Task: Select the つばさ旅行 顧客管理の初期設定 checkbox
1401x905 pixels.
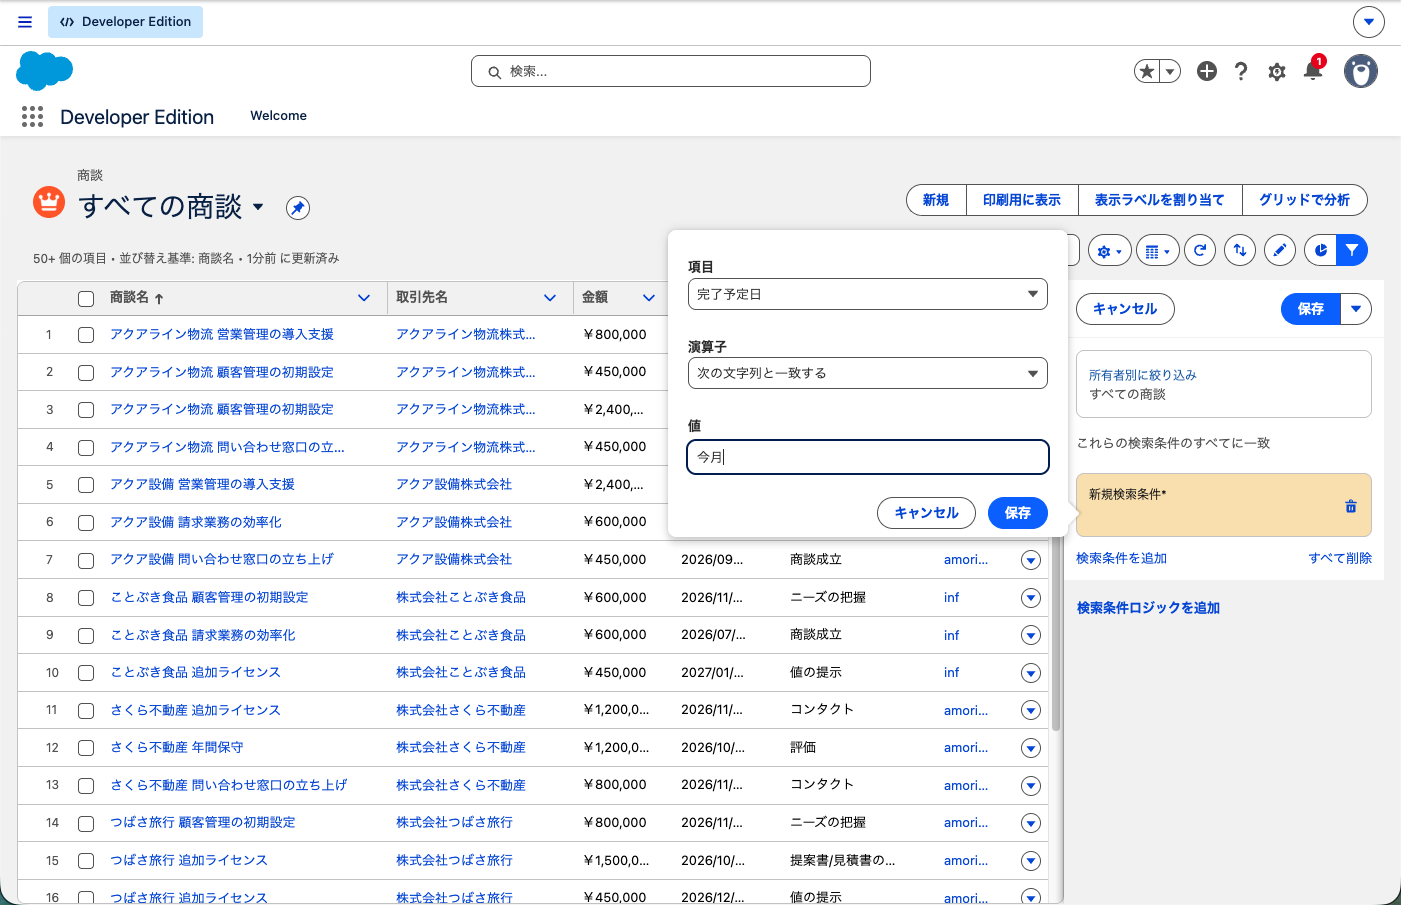Action: pos(86,823)
